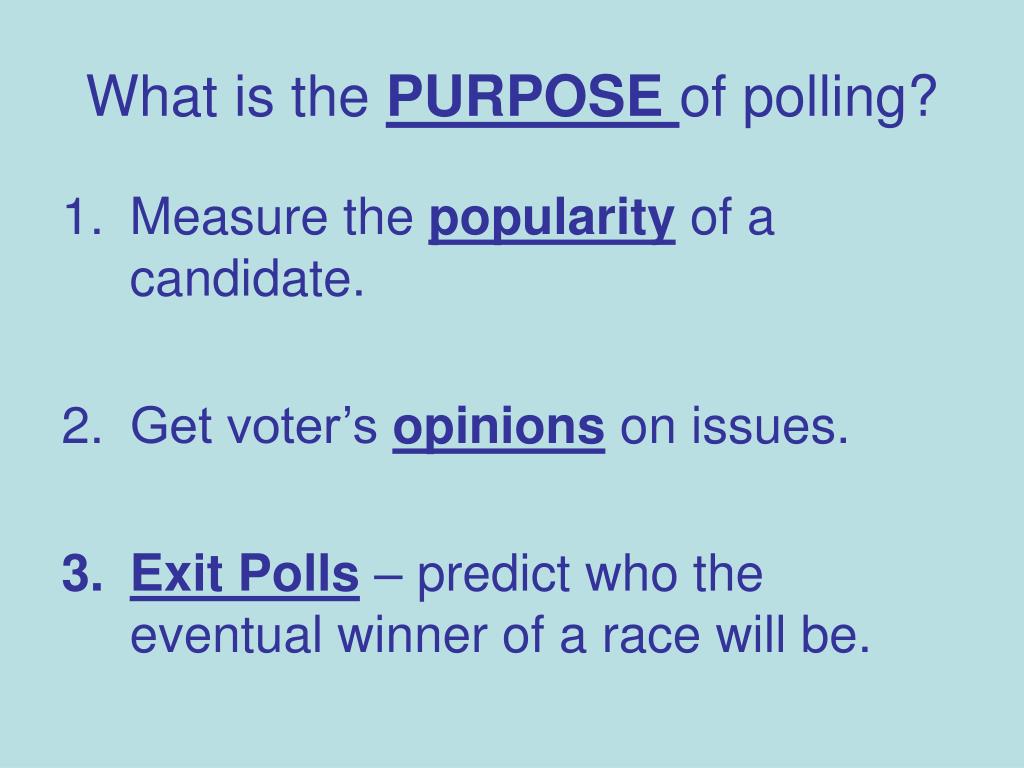Select list number 1 marker
This screenshot has width=1024, height=768.
[82, 217]
